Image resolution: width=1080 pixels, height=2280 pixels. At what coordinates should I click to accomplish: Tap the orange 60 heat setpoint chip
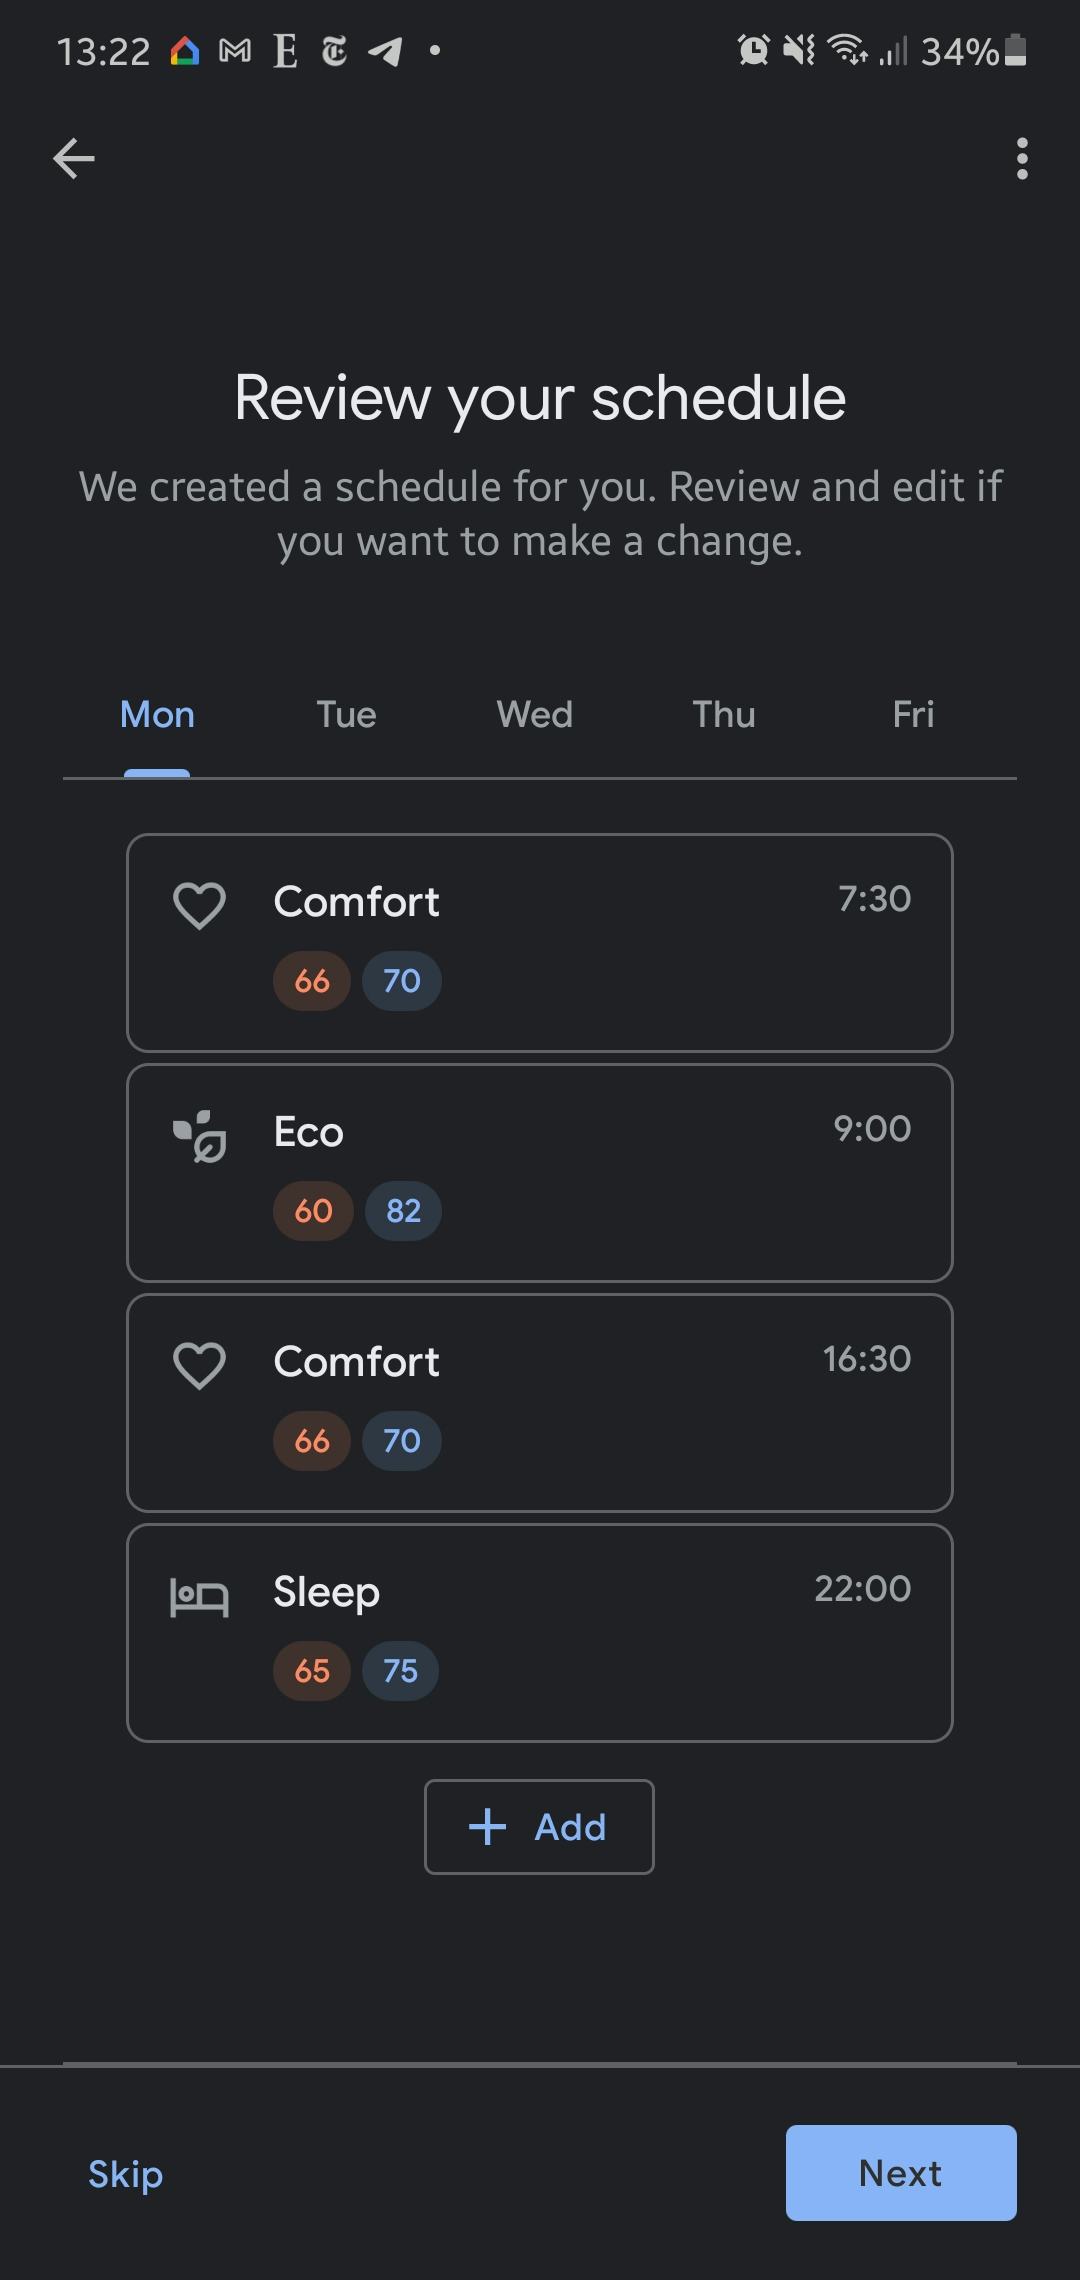coord(313,1211)
